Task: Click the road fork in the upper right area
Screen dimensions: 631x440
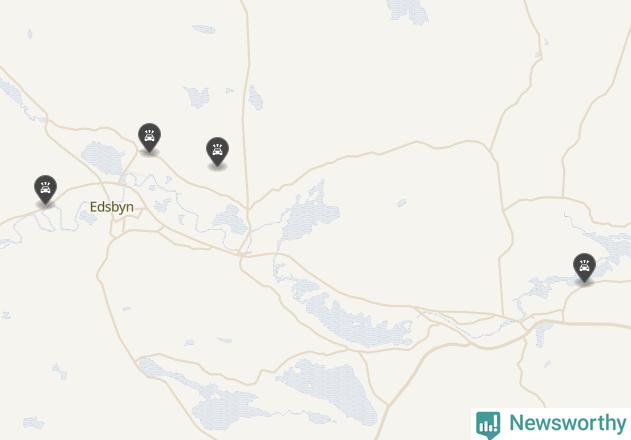Action: (x=490, y=150)
